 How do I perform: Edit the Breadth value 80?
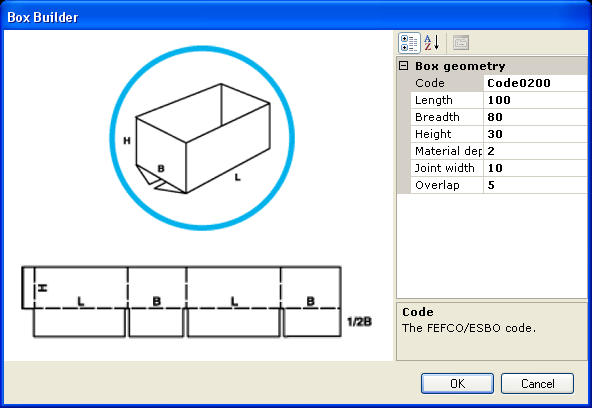(x=535, y=117)
